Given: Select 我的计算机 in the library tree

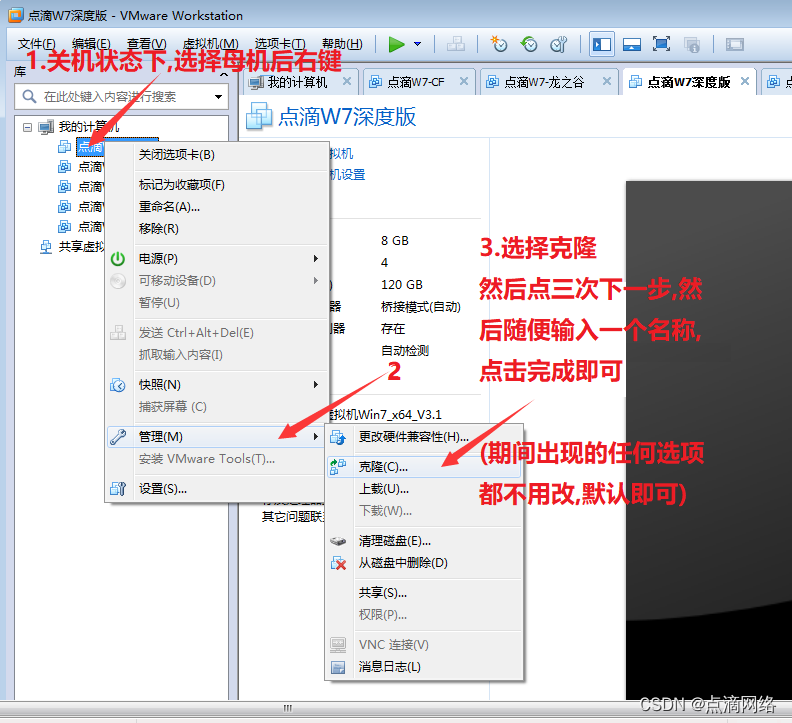Looking at the screenshot, I should 88,127.
